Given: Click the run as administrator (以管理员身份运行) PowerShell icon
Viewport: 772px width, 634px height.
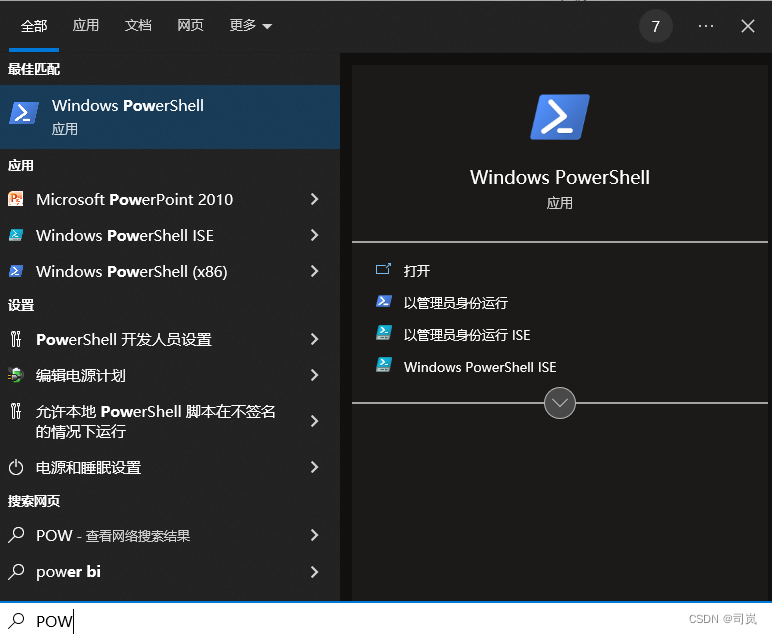Looking at the screenshot, I should click(384, 301).
